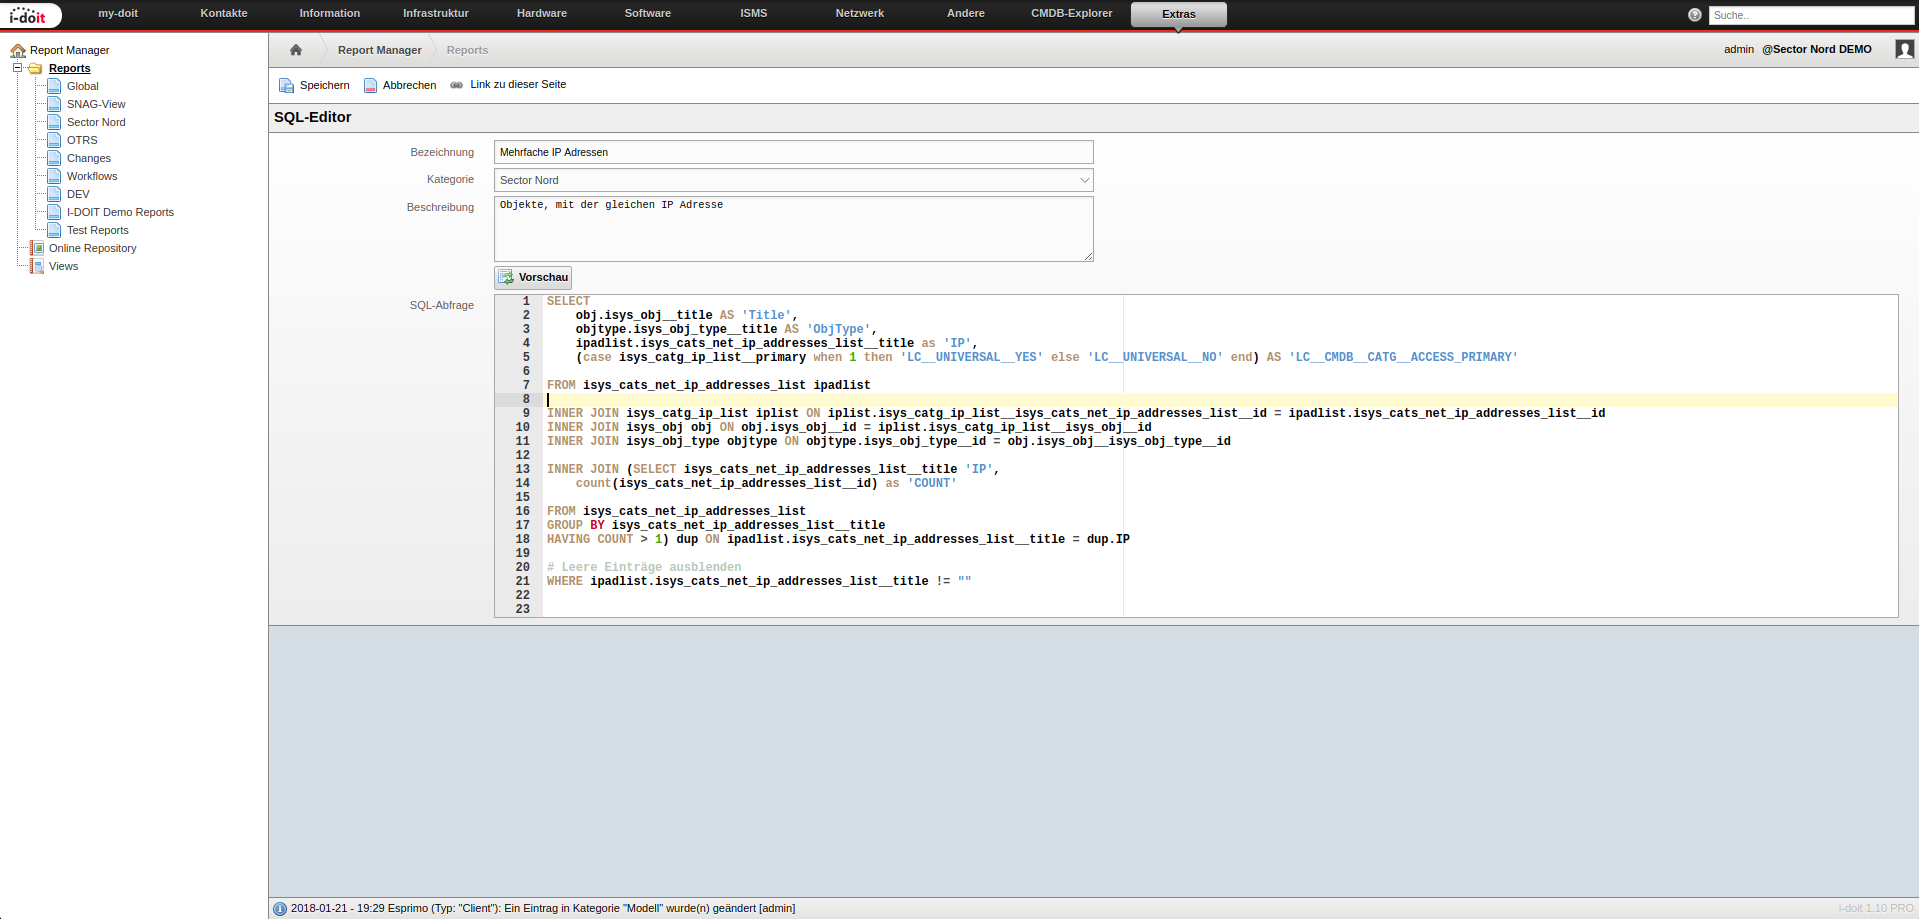
Task: Click the Vorschau preview button
Action: (x=533, y=277)
